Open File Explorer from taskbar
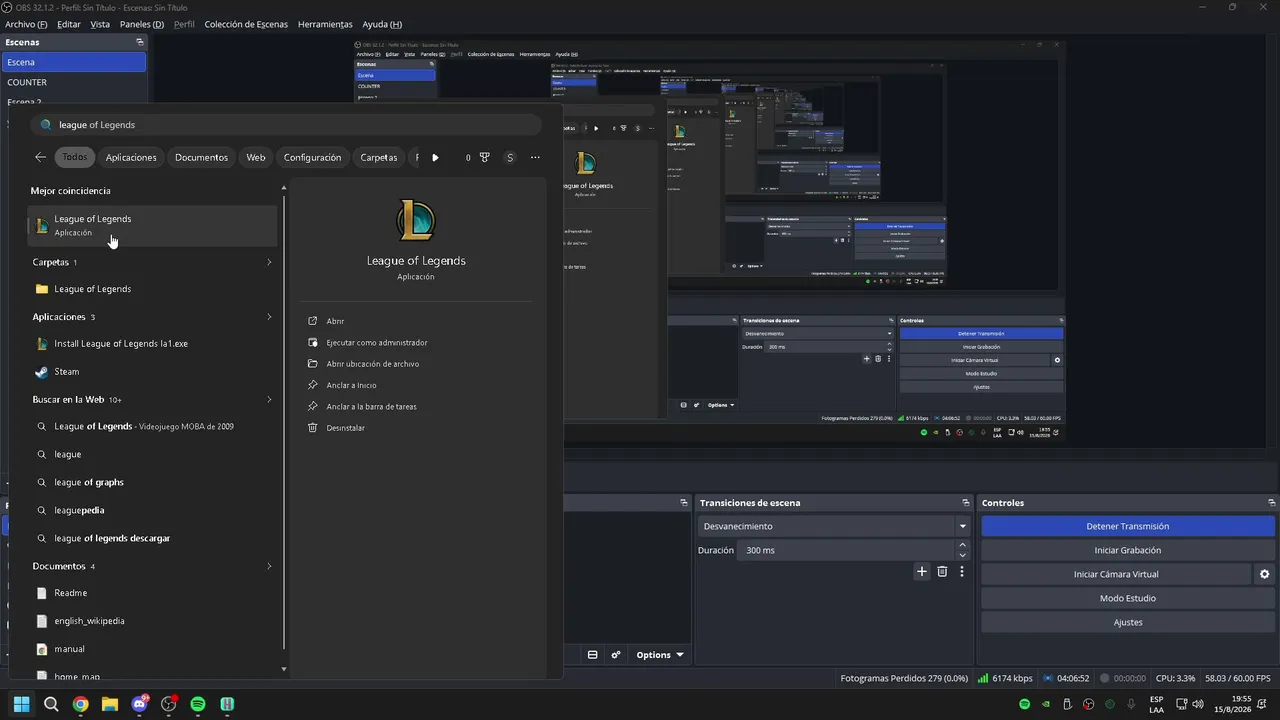 coord(109,704)
